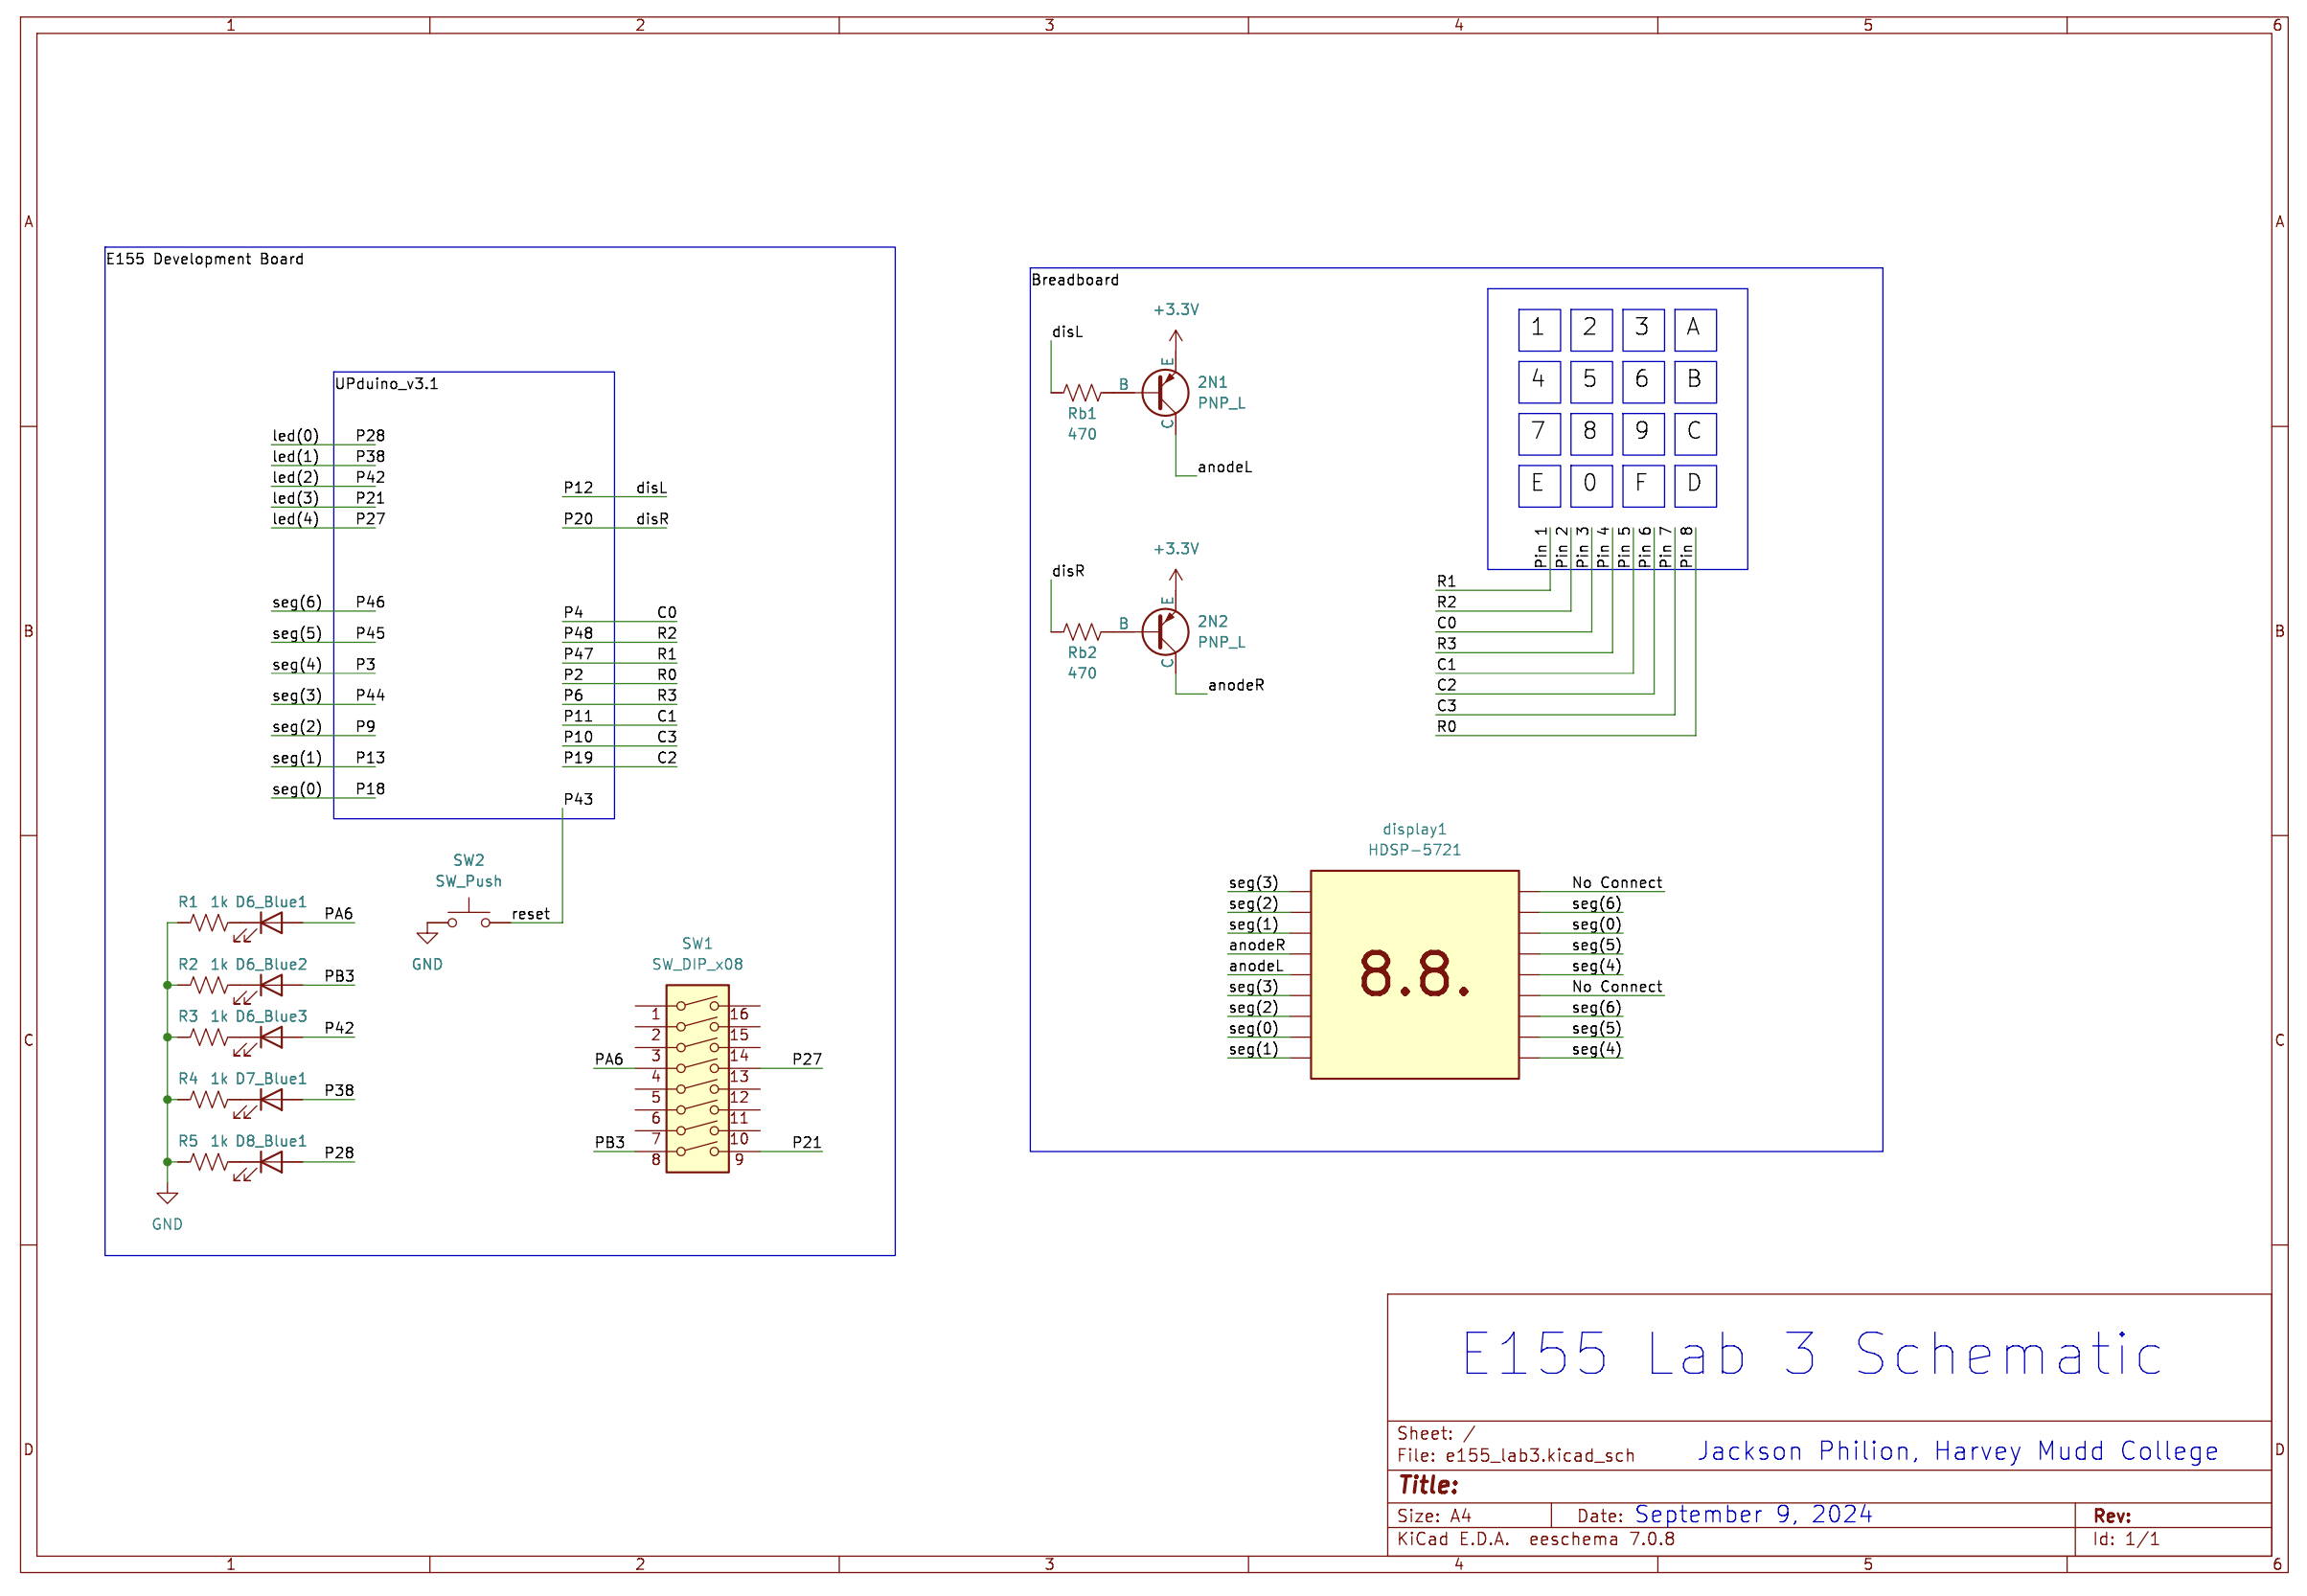This screenshot has width=2307, height=1596.
Task: Click keypad key A
Action: pyautogui.click(x=1695, y=329)
